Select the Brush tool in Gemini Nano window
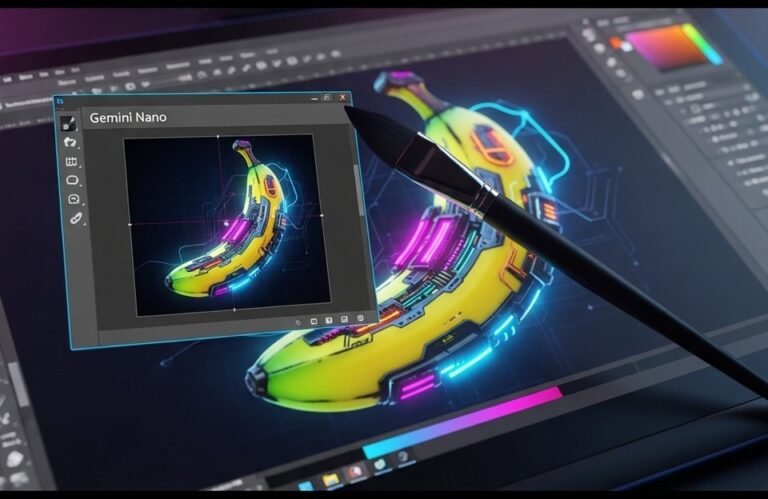This screenshot has height=499, width=768. (x=68, y=124)
